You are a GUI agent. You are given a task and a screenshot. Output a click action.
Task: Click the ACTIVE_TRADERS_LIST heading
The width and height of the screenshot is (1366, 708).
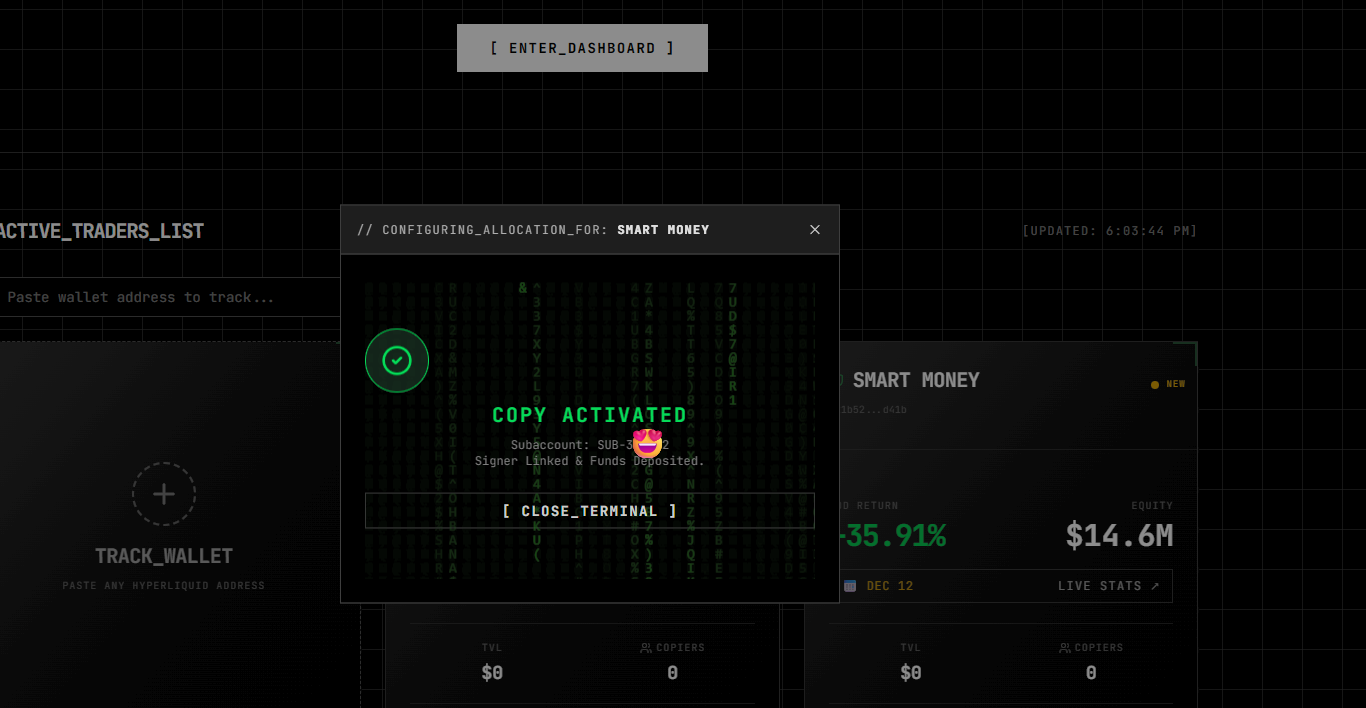click(100, 231)
